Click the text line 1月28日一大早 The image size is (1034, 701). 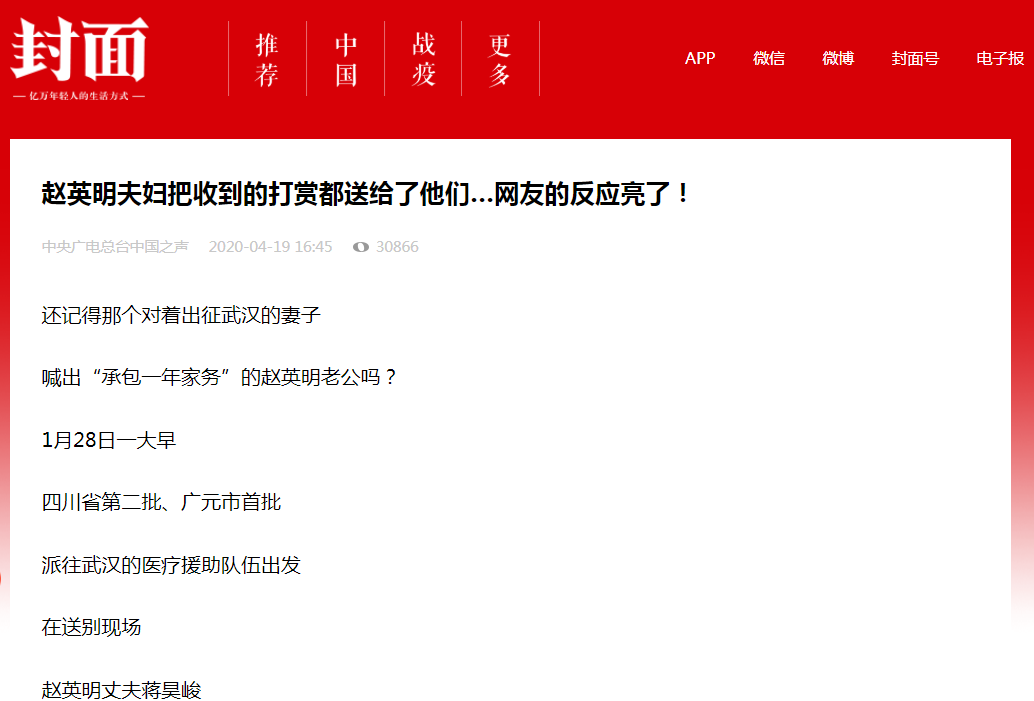109,440
